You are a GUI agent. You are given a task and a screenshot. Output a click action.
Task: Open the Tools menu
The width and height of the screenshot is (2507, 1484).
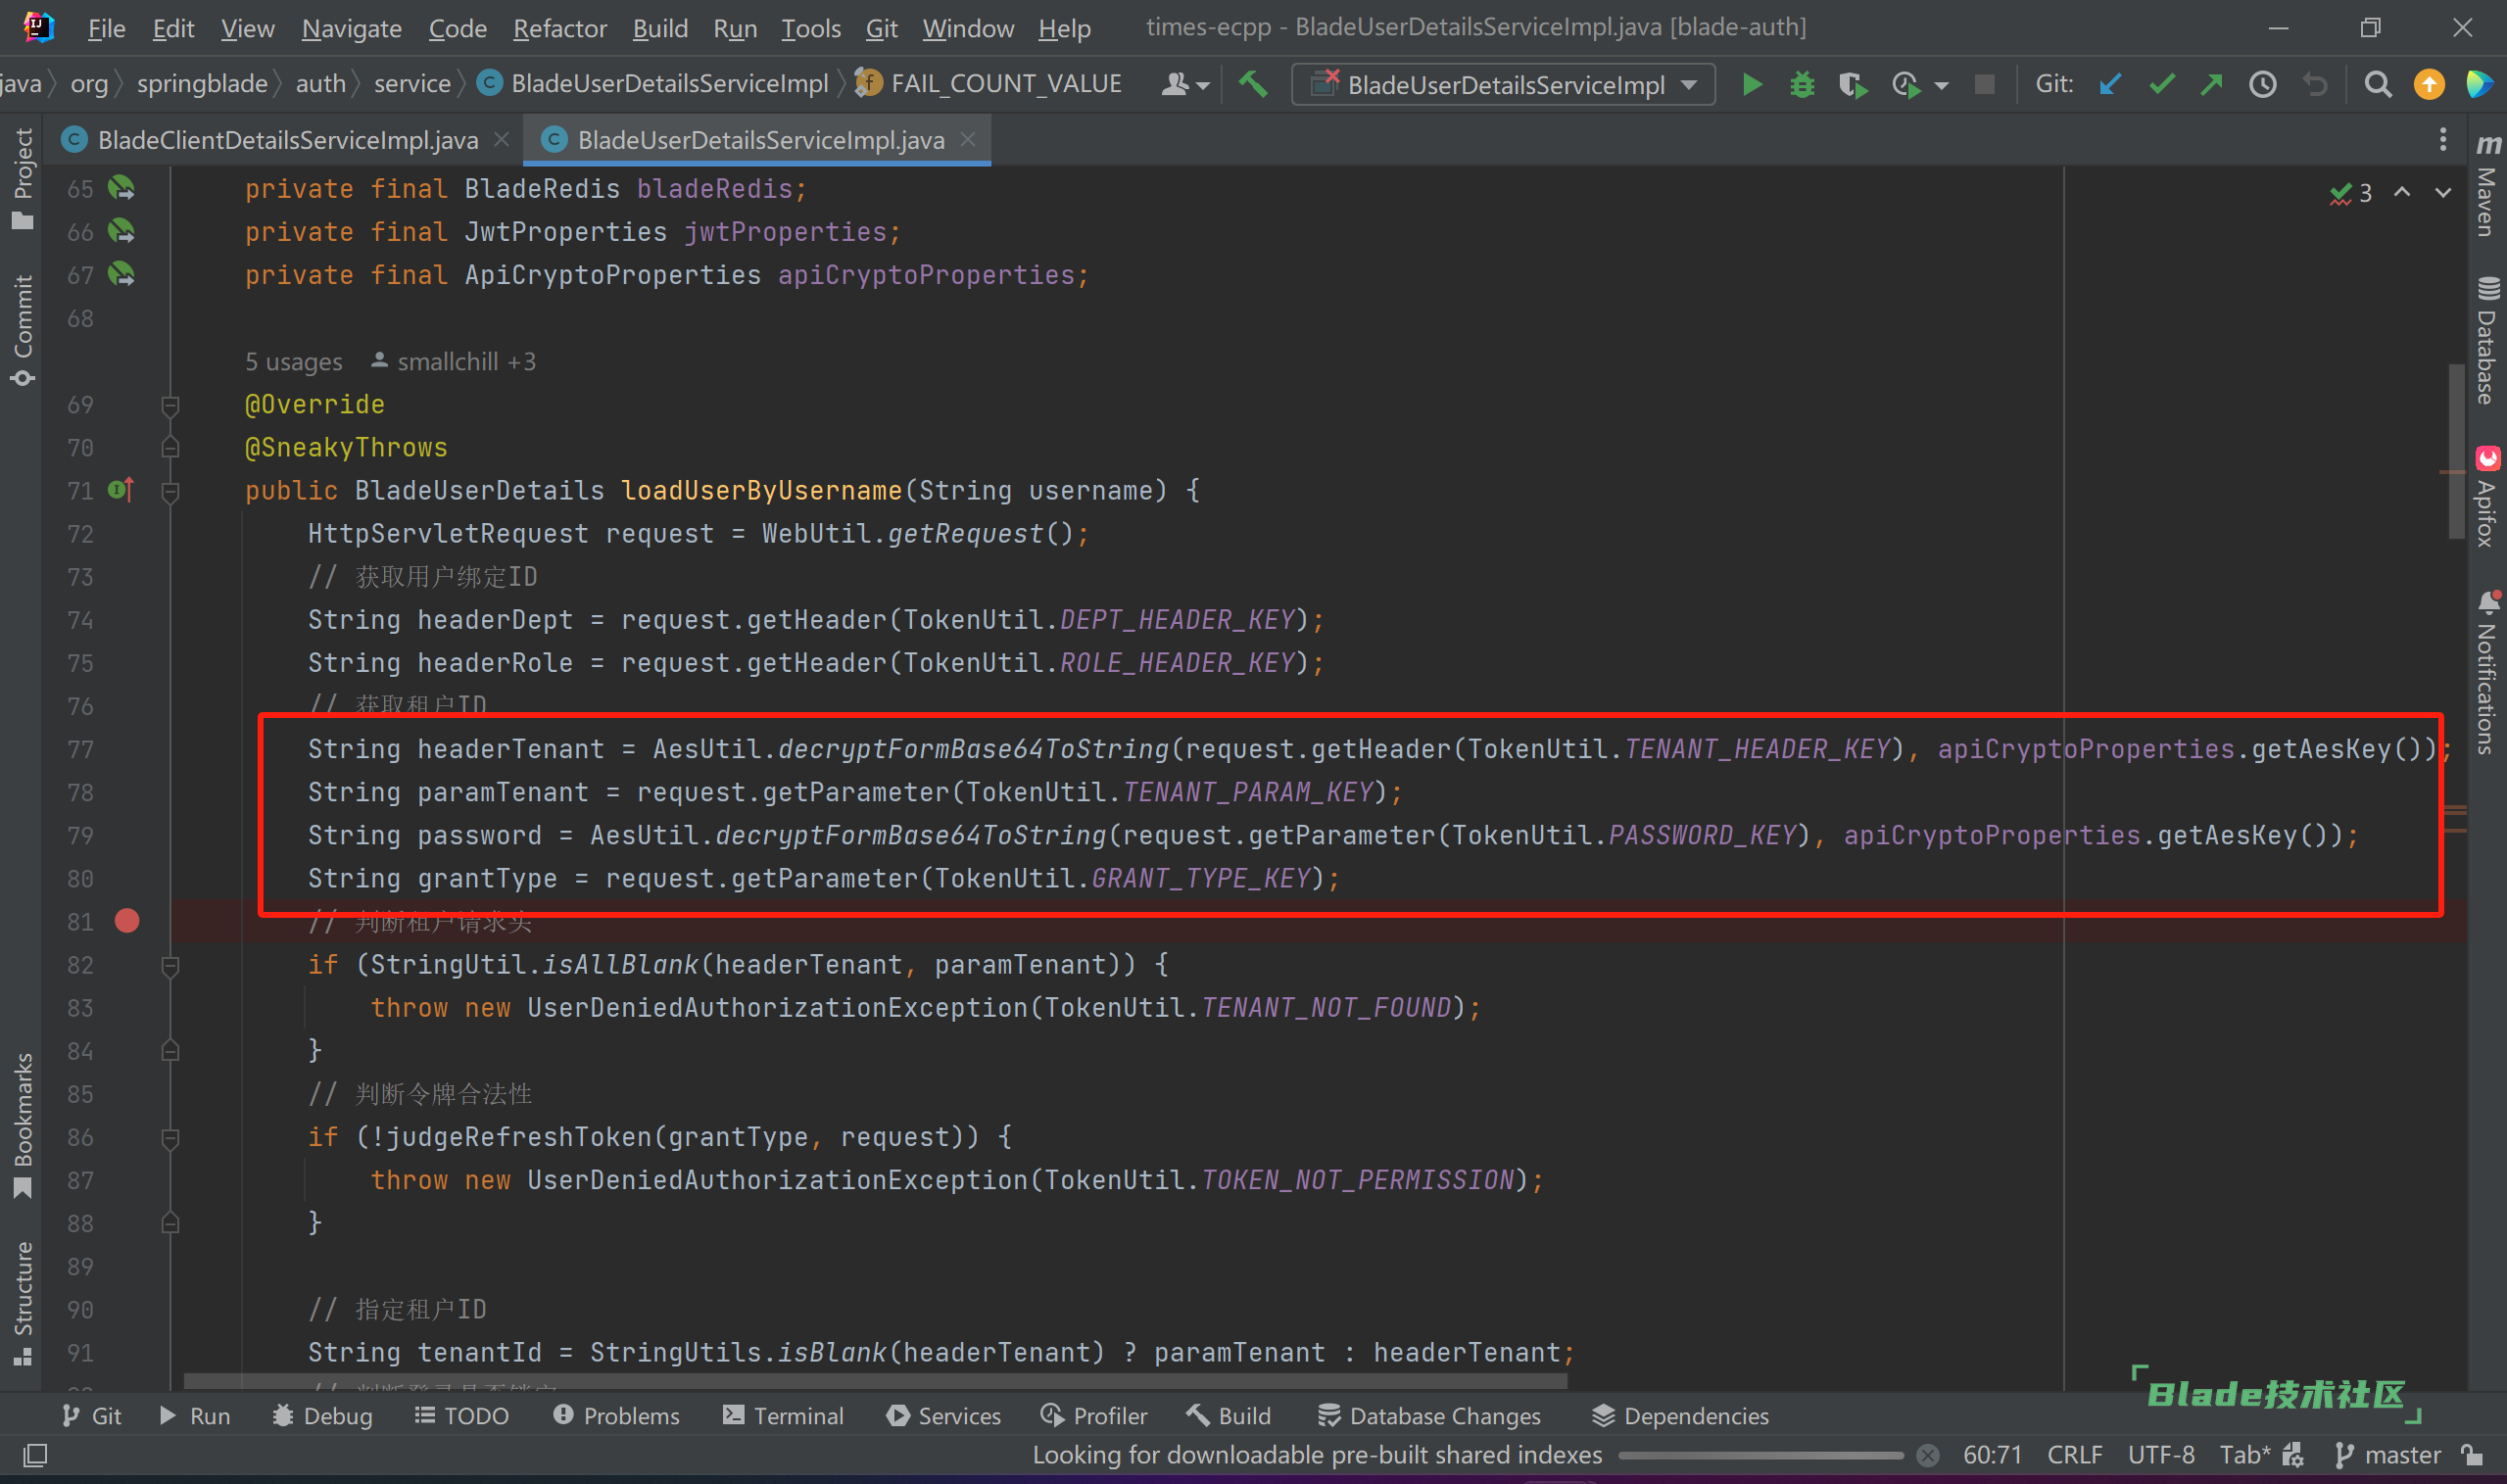[x=810, y=28]
